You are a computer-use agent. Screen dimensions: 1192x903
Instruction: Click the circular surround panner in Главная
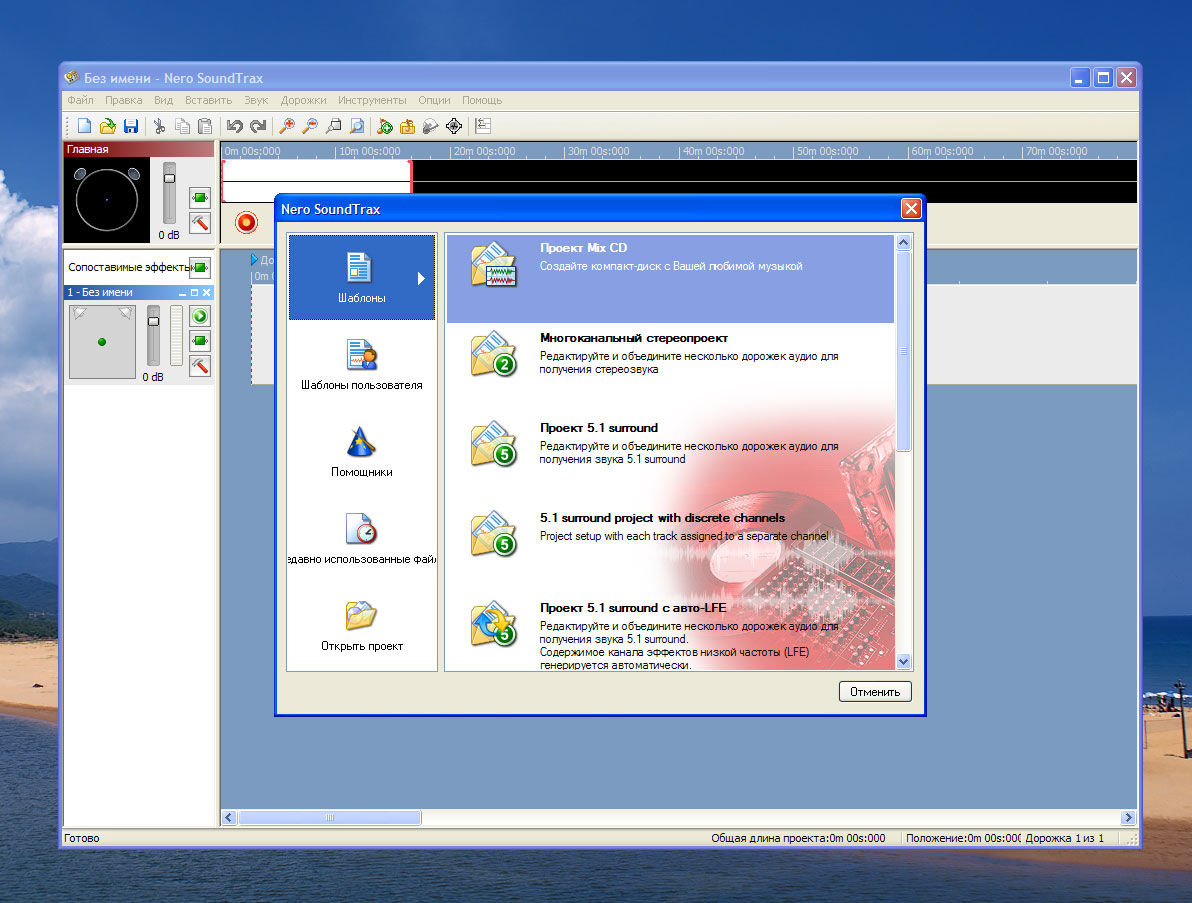tap(106, 200)
